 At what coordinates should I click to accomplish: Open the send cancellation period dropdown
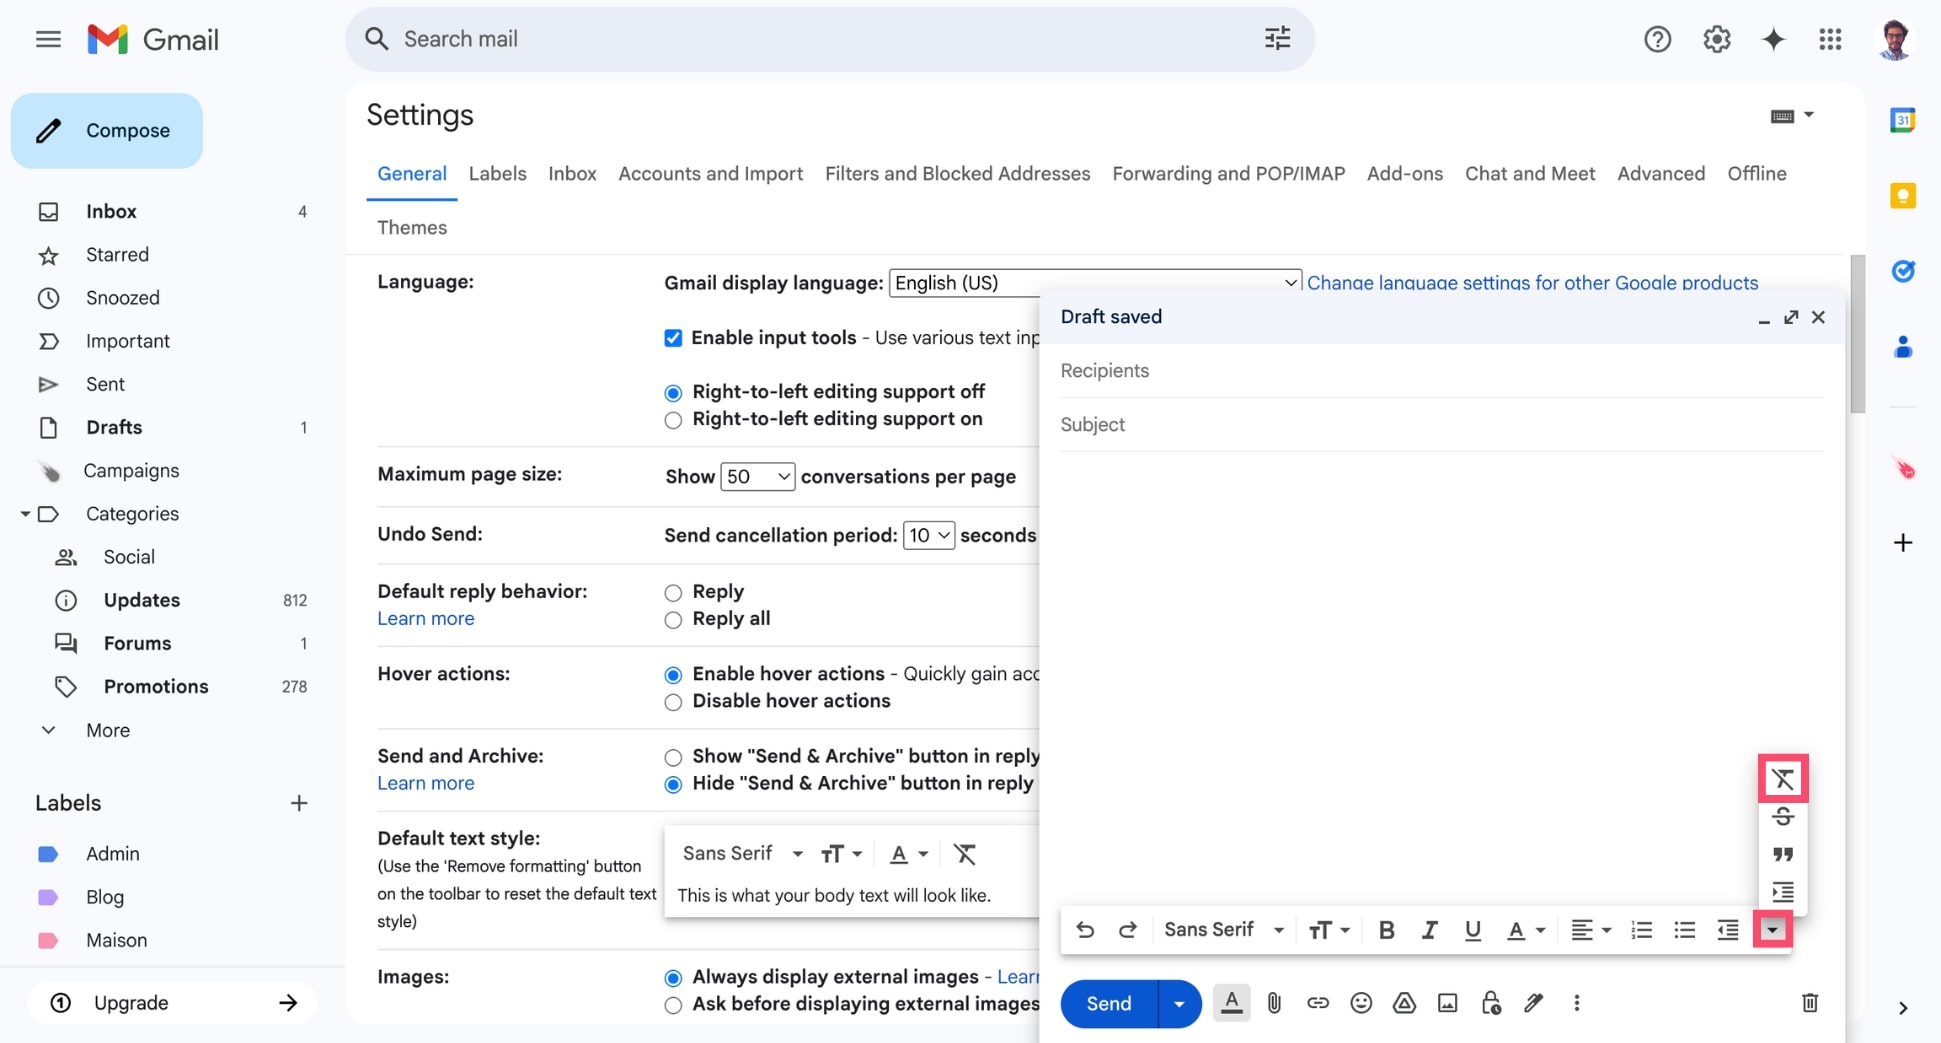[928, 535]
